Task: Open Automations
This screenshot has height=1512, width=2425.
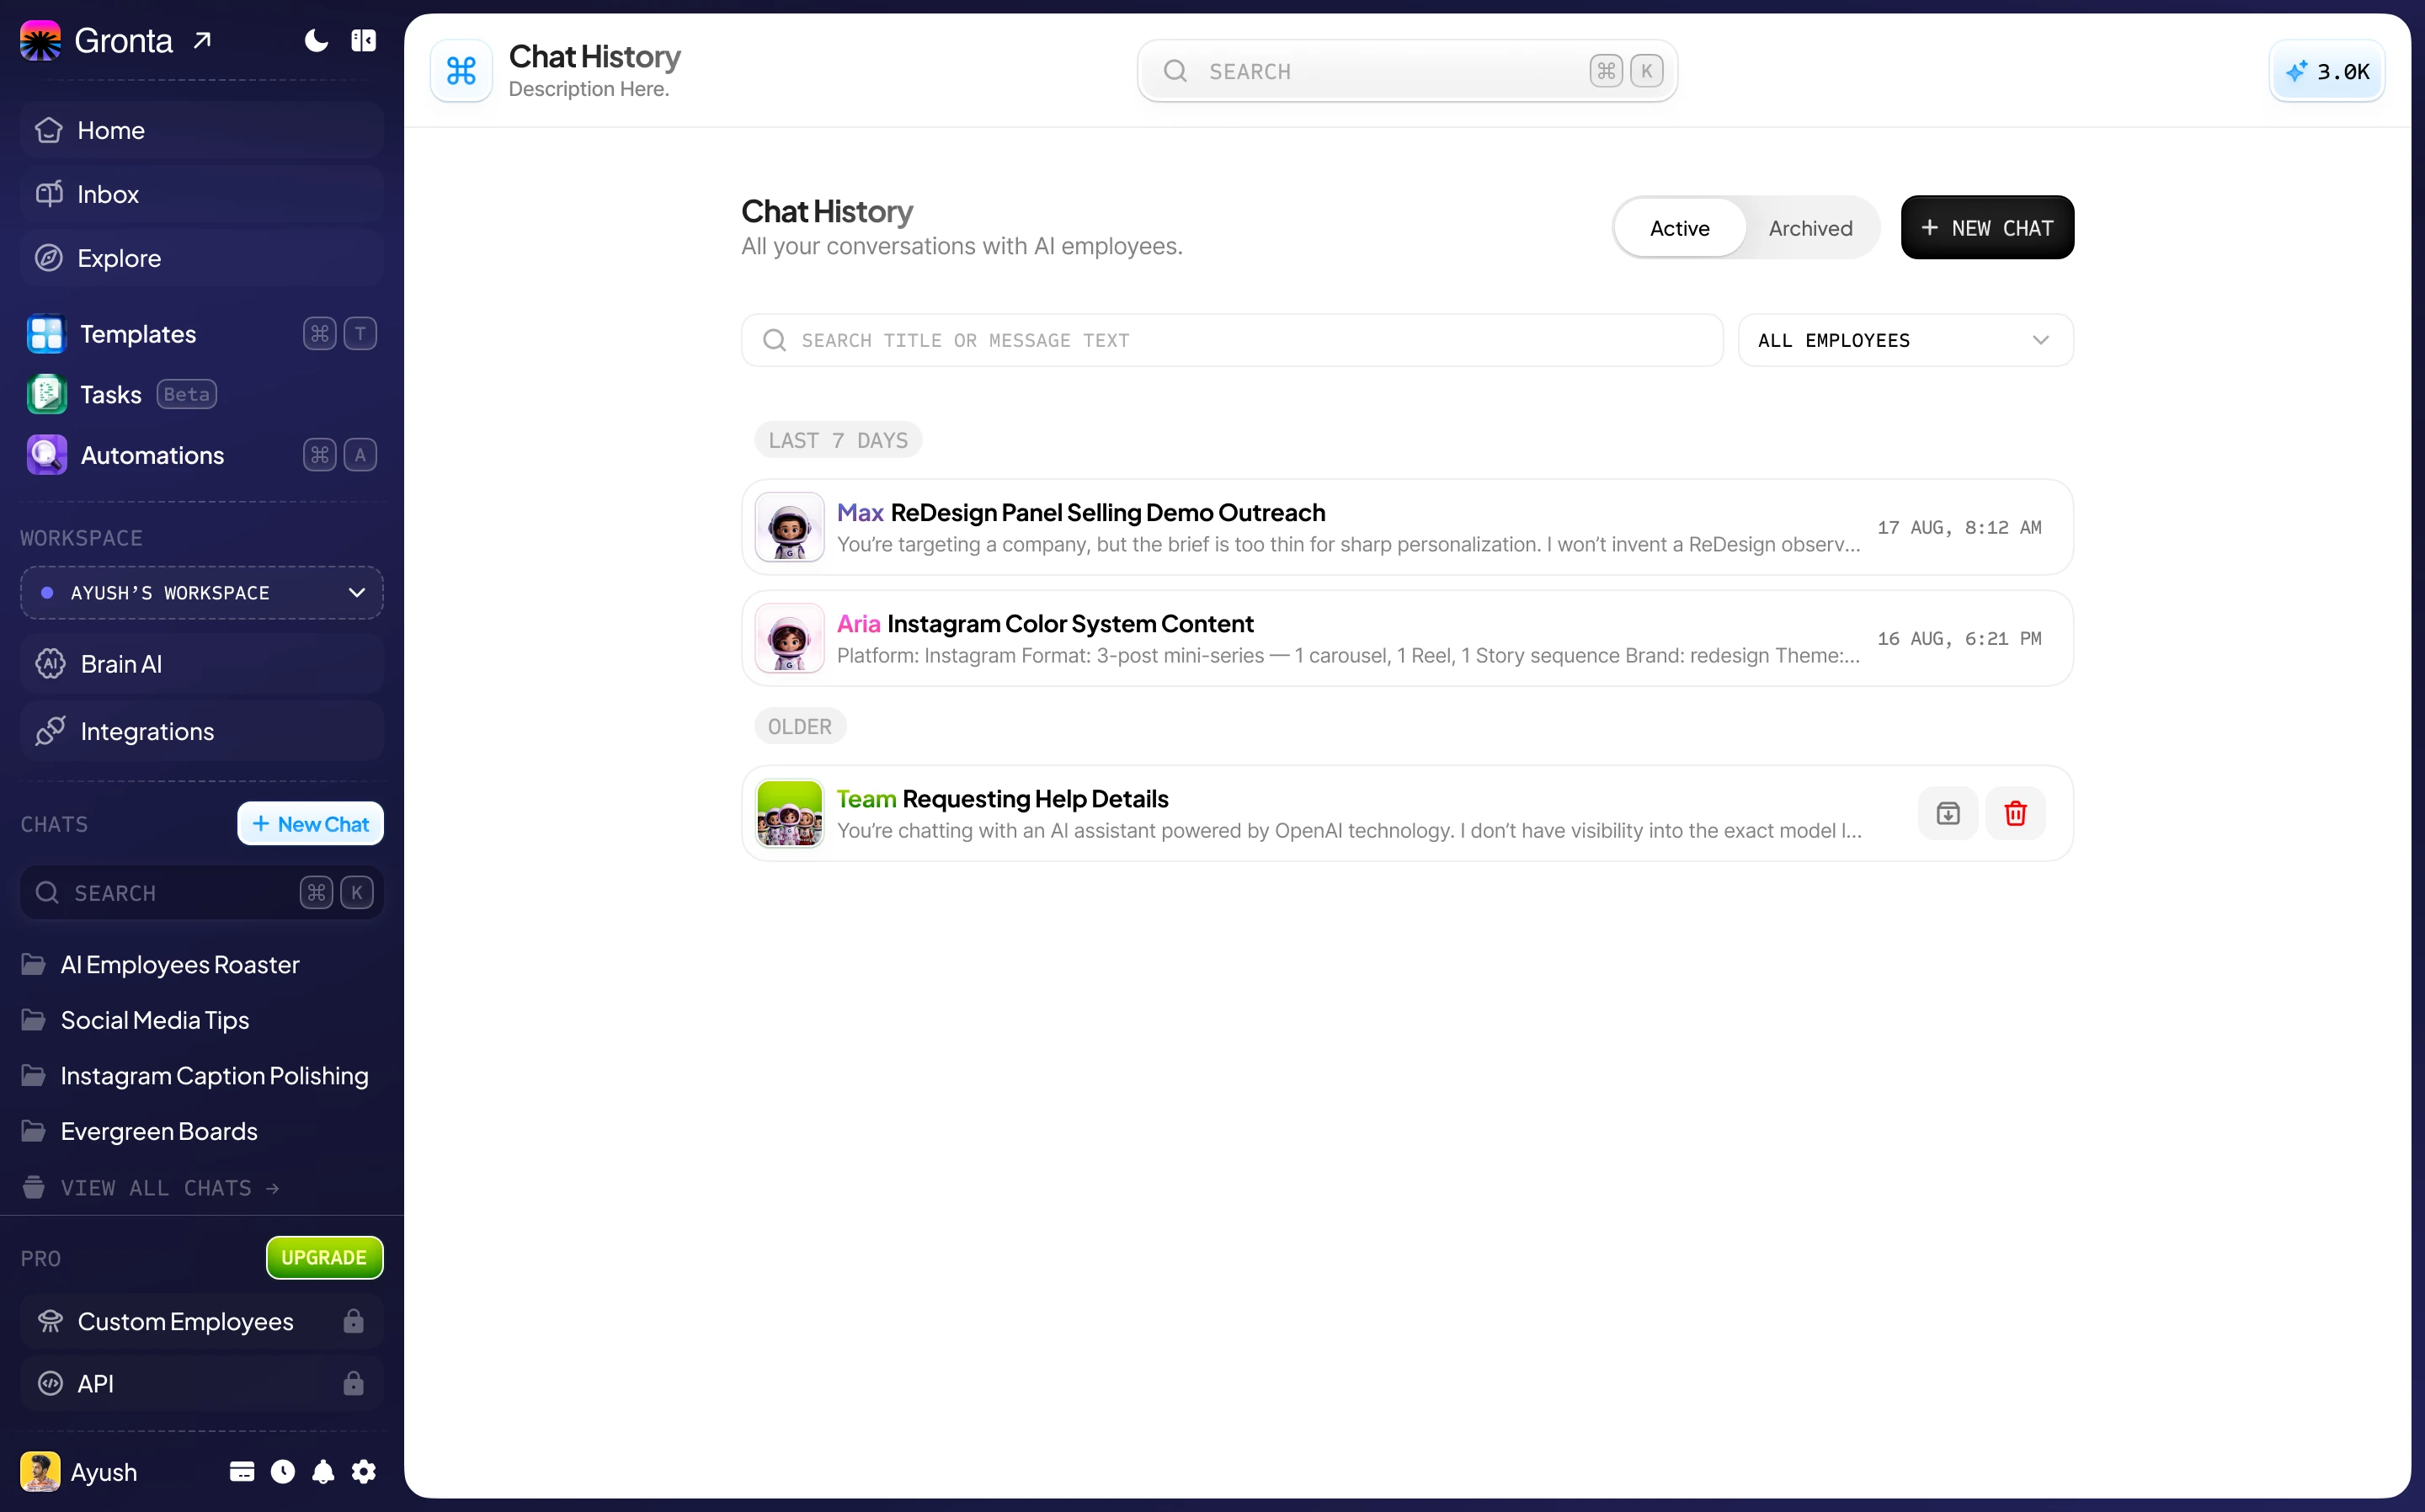Action: tap(202, 455)
